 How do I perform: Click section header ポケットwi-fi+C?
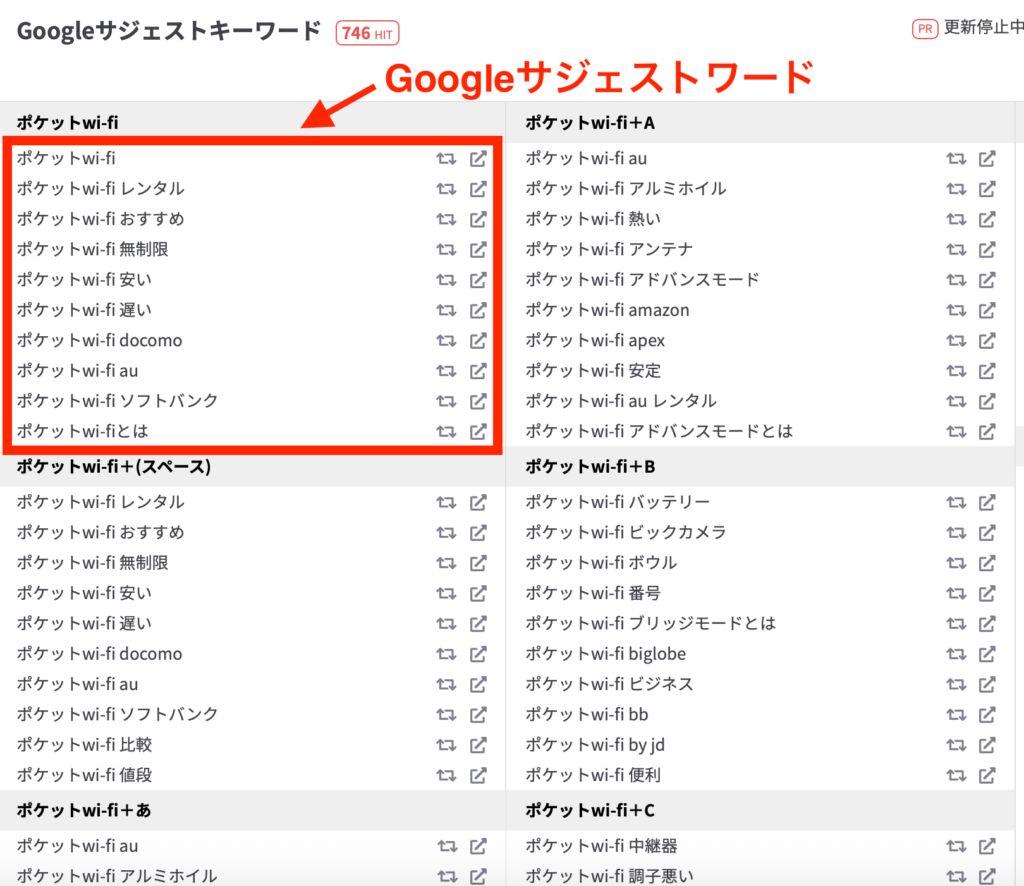click(590, 810)
